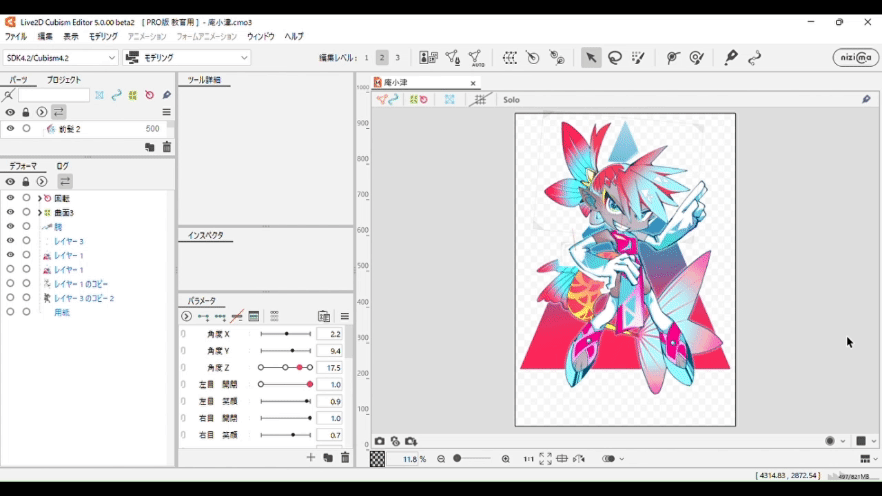Zoom out the canvas
Viewport: 882px width, 496px height.
point(441,459)
